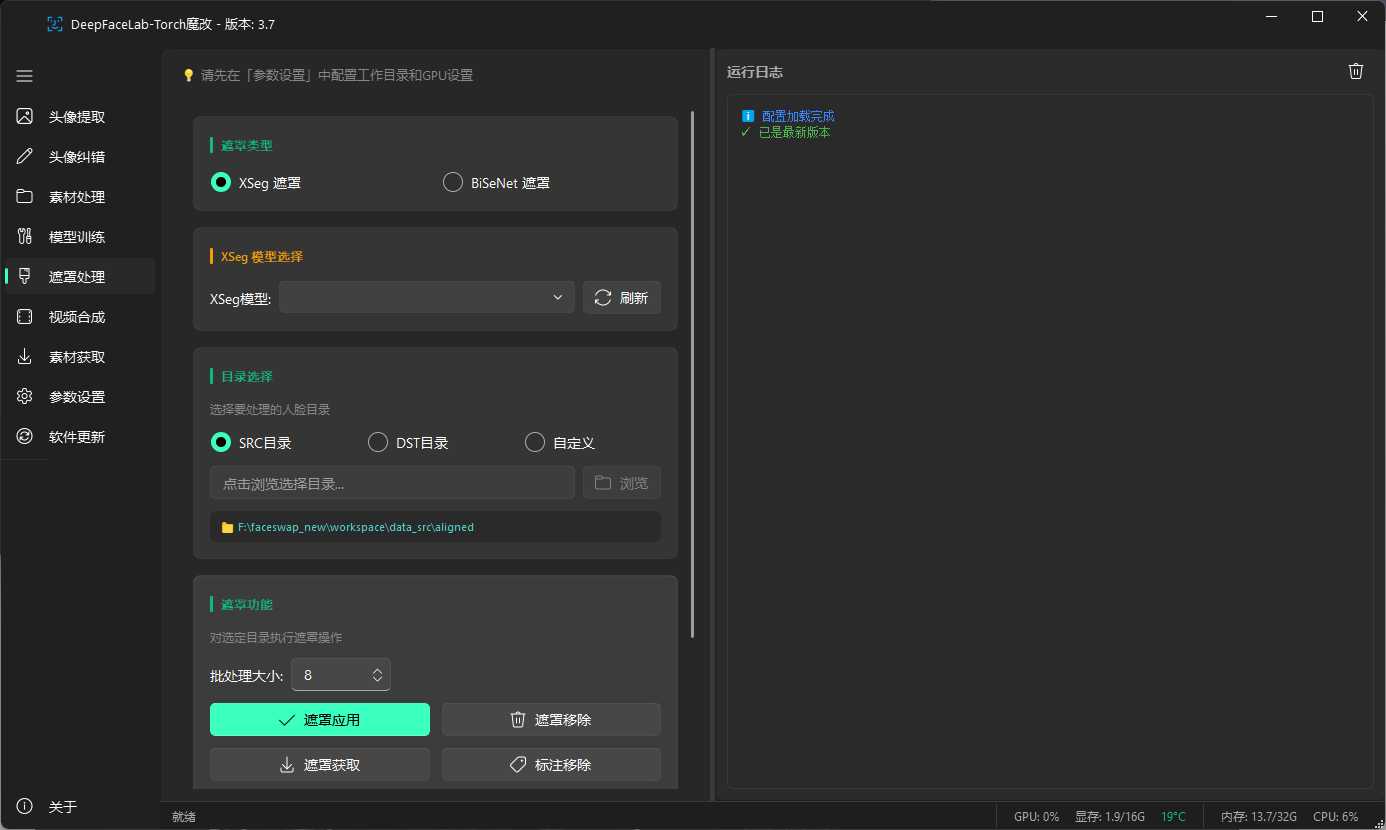Choose the DST目录 radio button

[x=378, y=443]
